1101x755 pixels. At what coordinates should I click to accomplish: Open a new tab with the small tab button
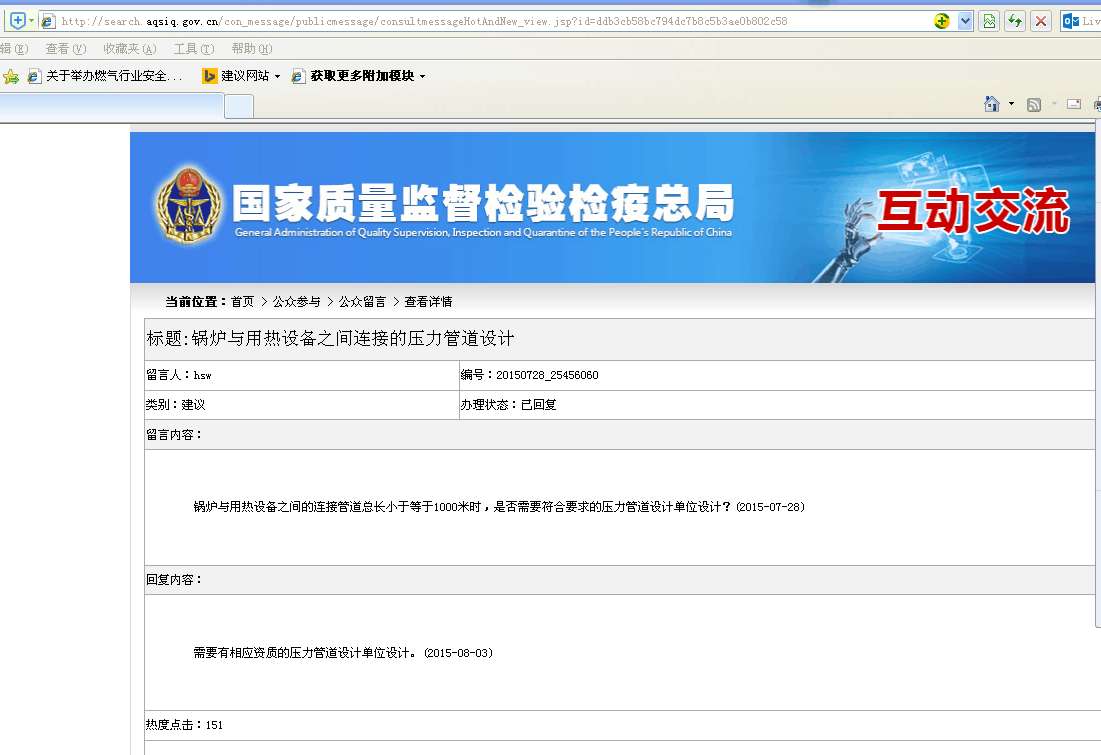pyautogui.click(x=239, y=107)
